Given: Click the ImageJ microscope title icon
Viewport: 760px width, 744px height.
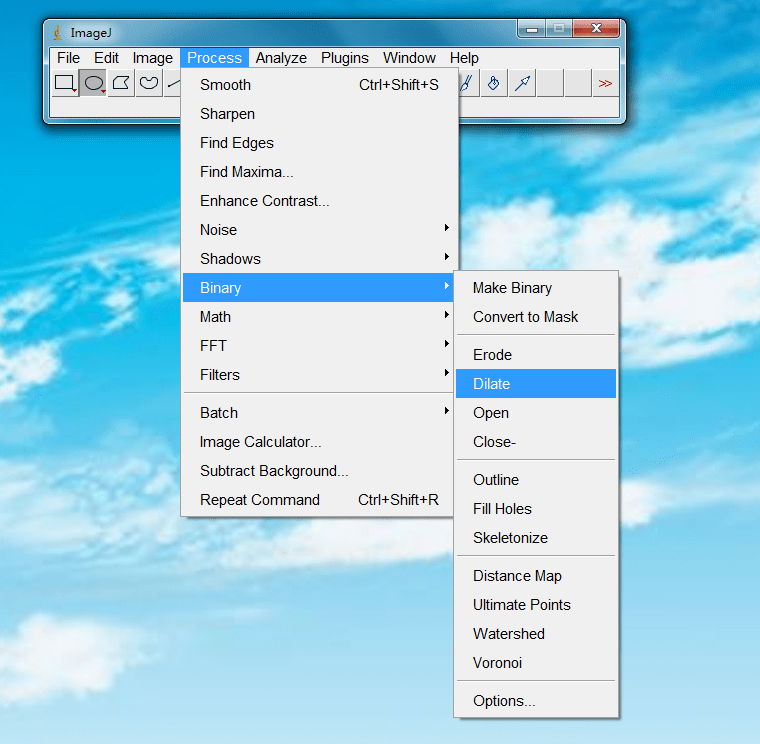Looking at the screenshot, I should coord(58,32).
